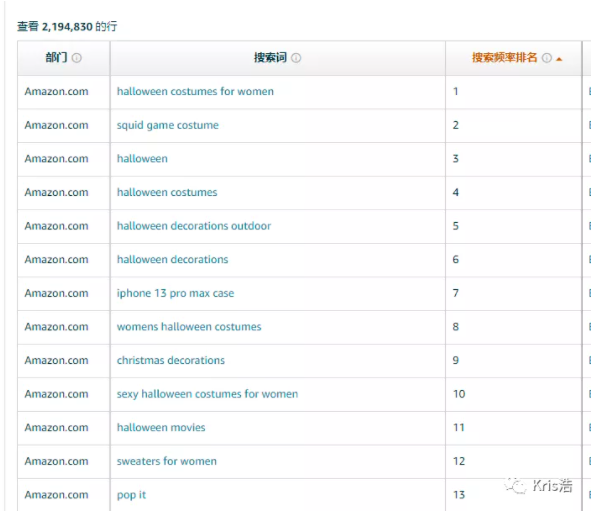
Task: Click the 搜索词 column header
Action: (278, 58)
